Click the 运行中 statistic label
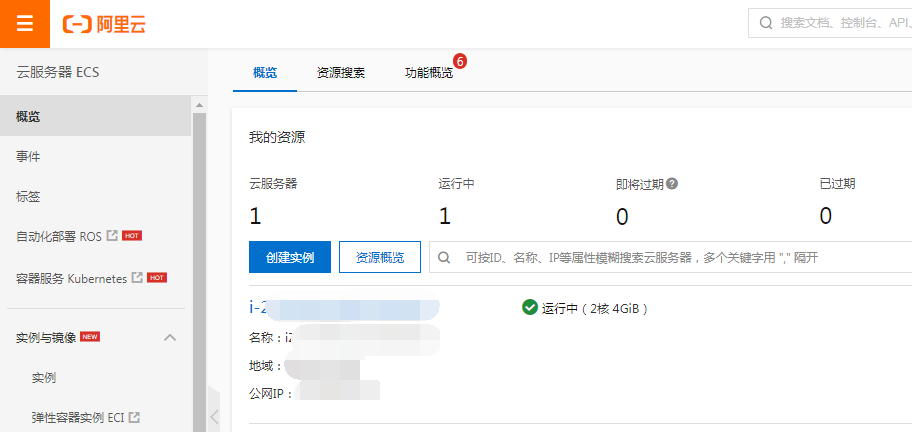 point(457,184)
